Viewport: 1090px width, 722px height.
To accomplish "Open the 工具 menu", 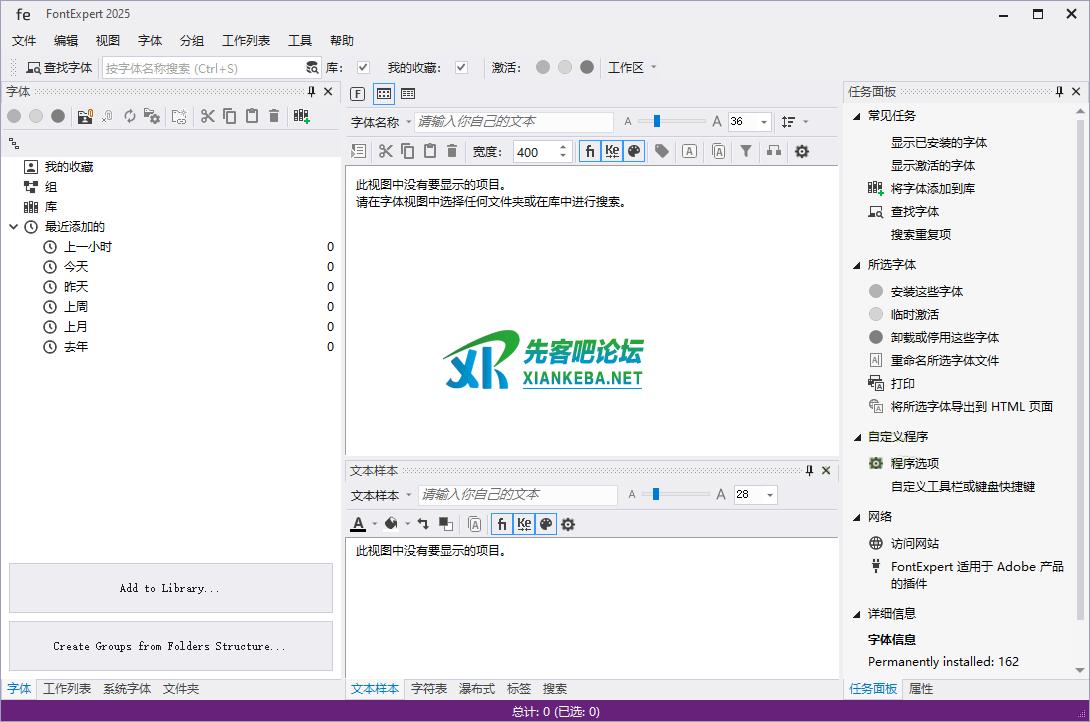I will coord(300,41).
